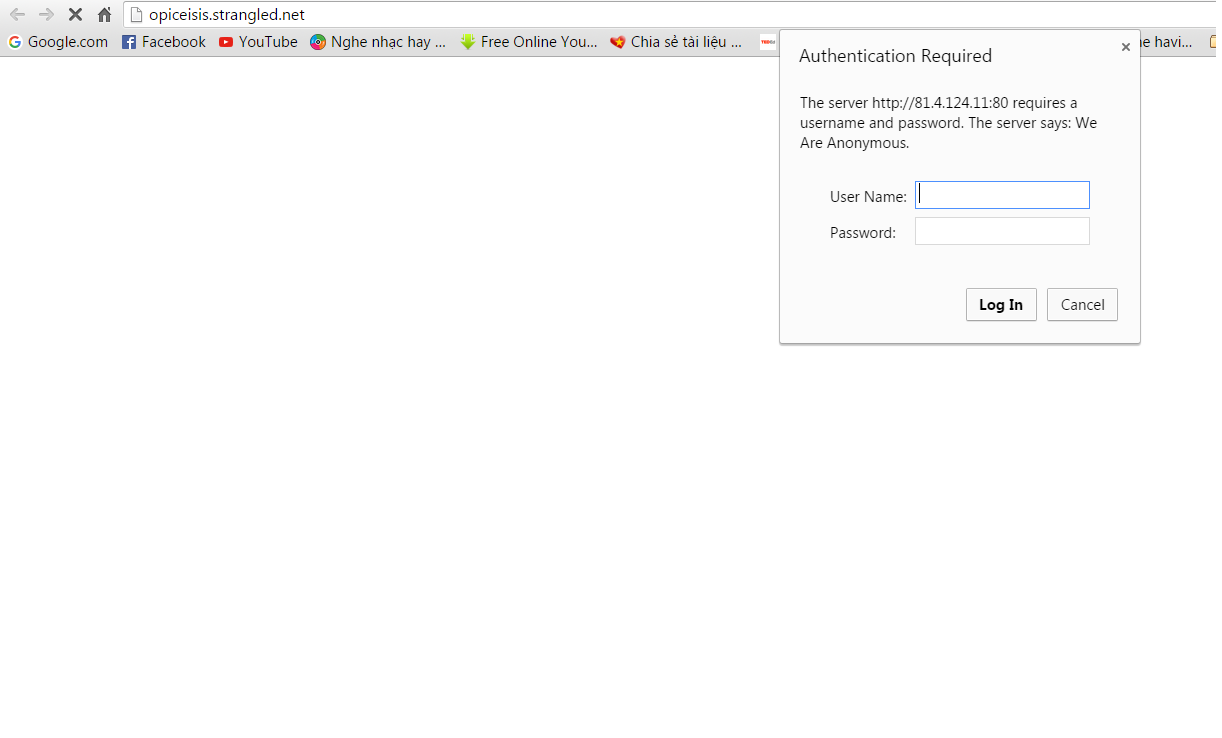Open the Facebook bookmark
Viewport: 1222px width, 738px height.
163,42
